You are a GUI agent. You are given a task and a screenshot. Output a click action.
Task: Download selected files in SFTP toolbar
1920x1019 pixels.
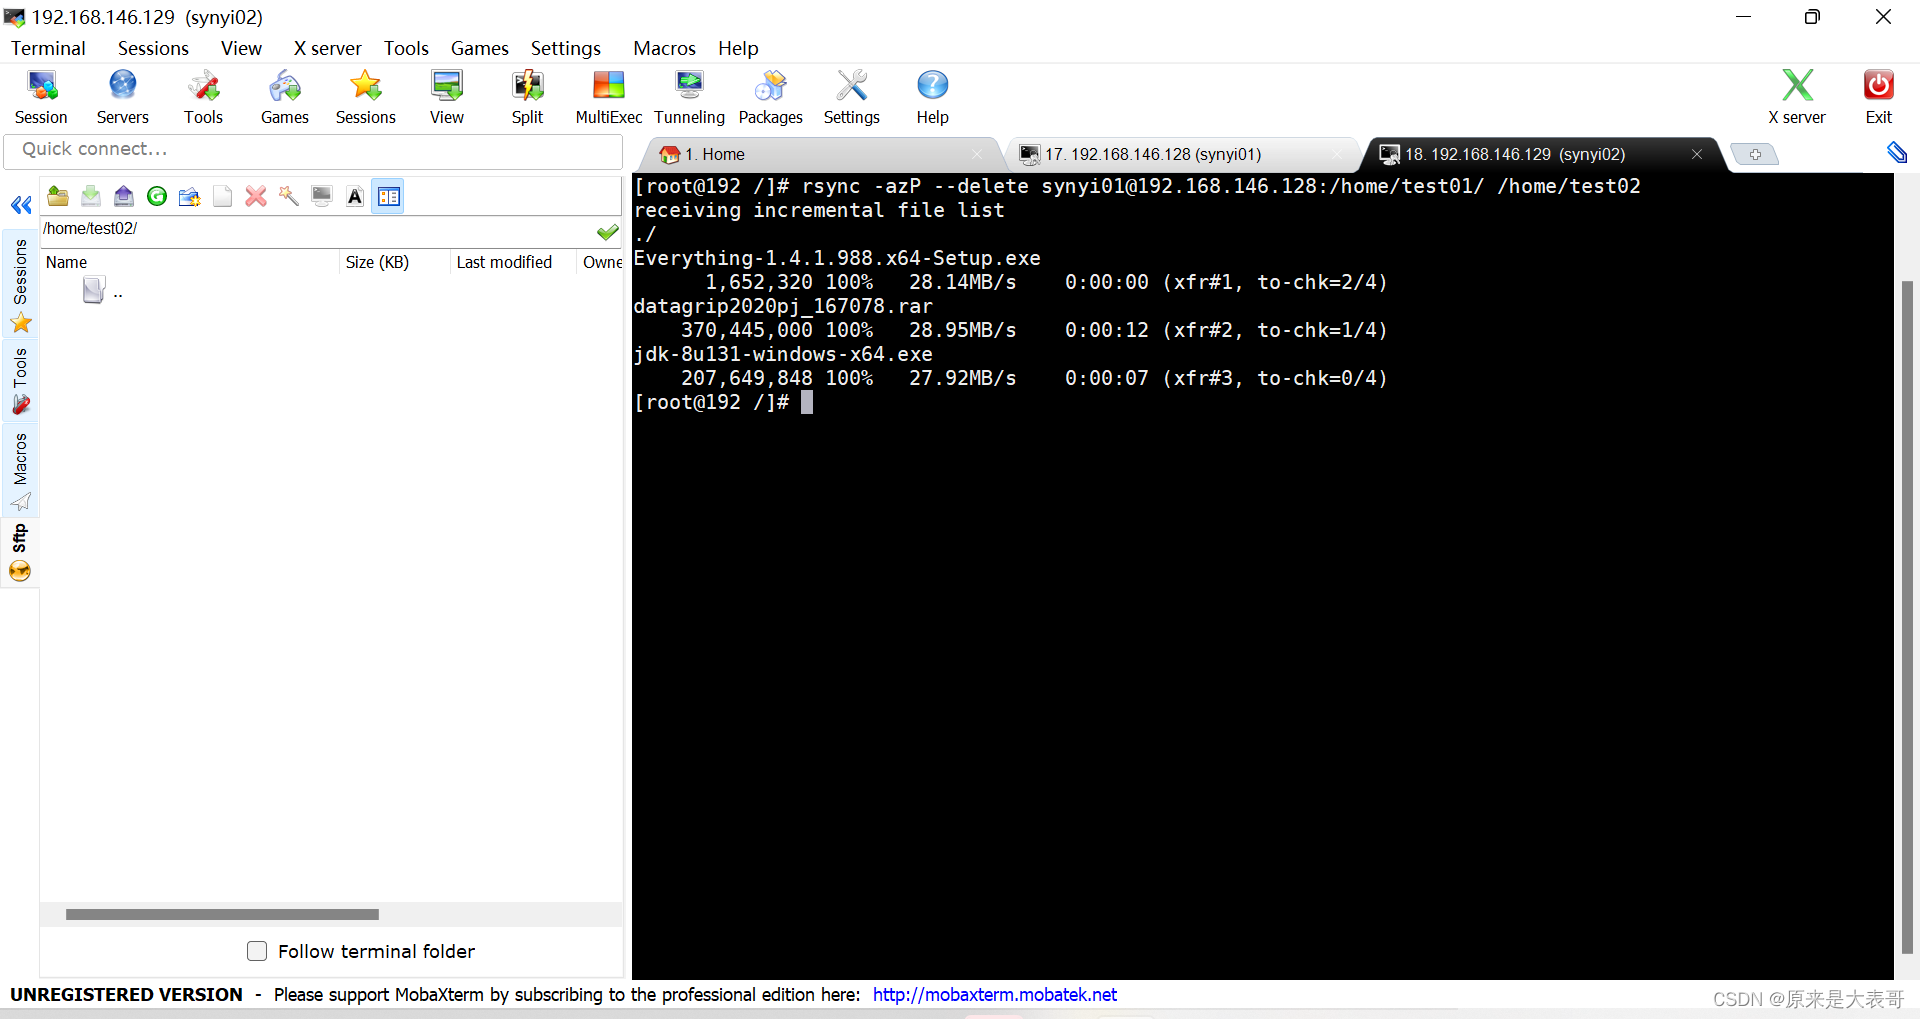(x=91, y=196)
